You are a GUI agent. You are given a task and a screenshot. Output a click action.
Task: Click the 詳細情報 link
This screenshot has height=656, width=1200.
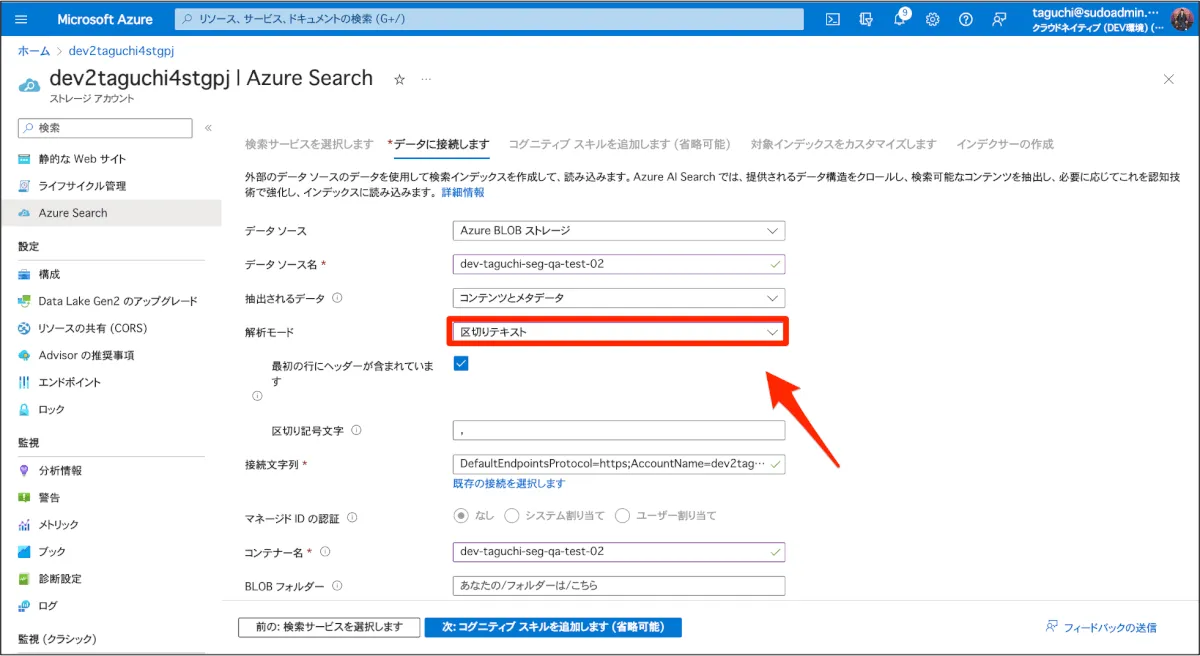pos(463,192)
